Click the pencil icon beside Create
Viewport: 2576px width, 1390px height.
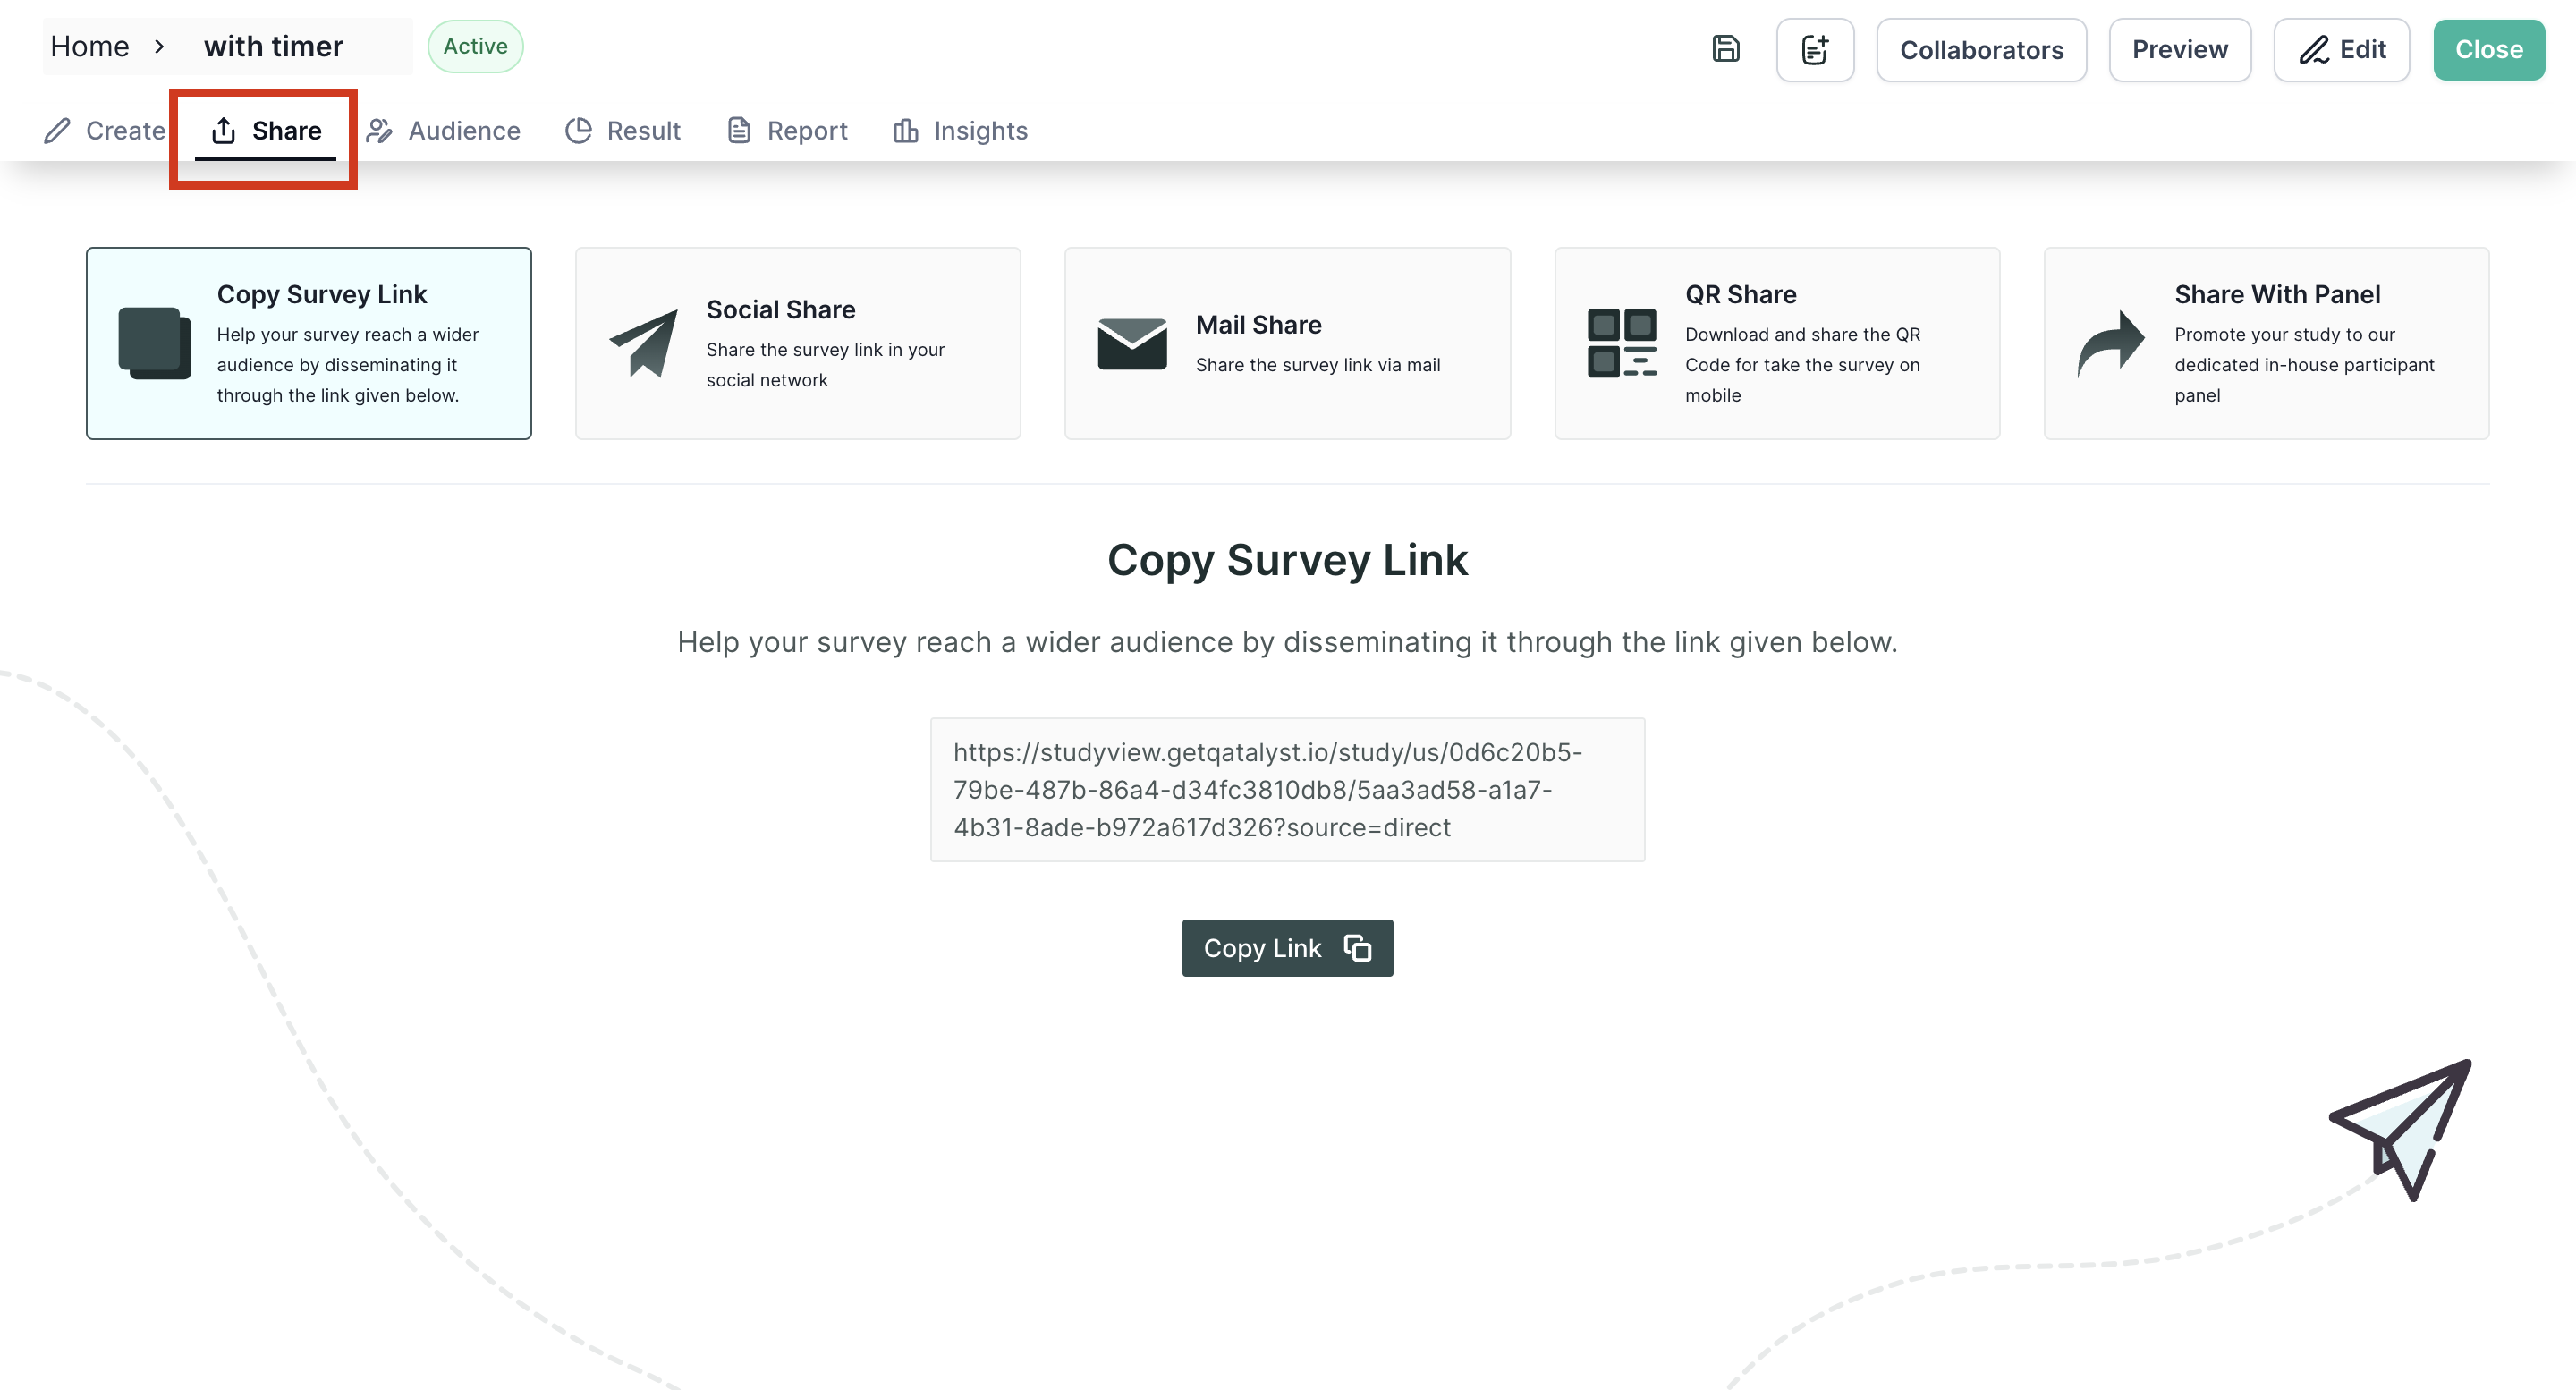57,130
